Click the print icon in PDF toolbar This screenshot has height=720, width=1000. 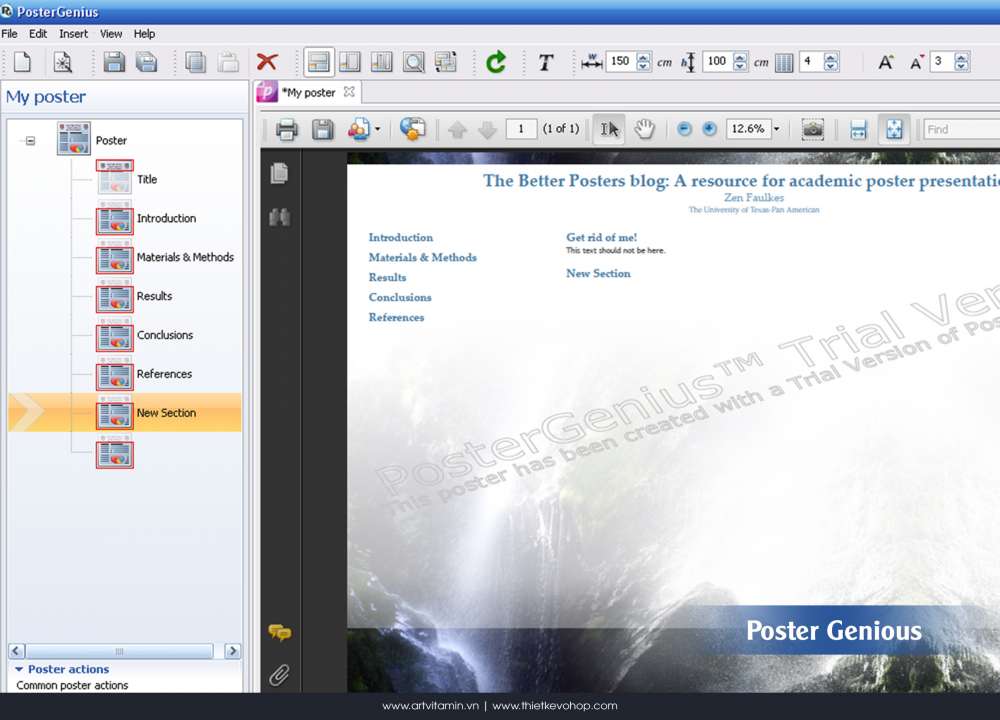point(287,129)
